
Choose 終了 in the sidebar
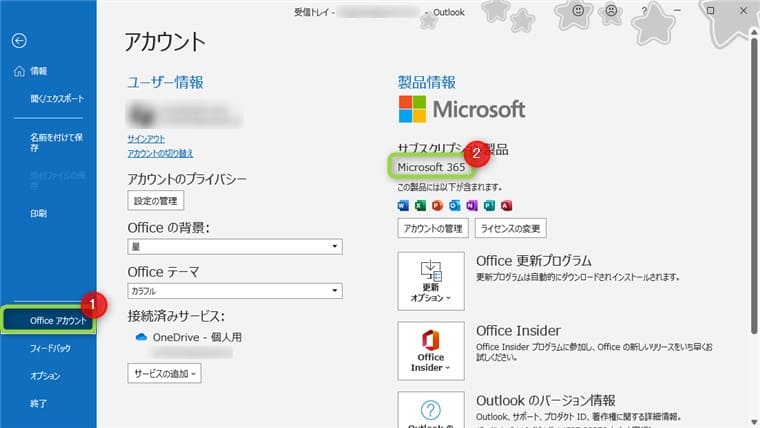coord(38,403)
